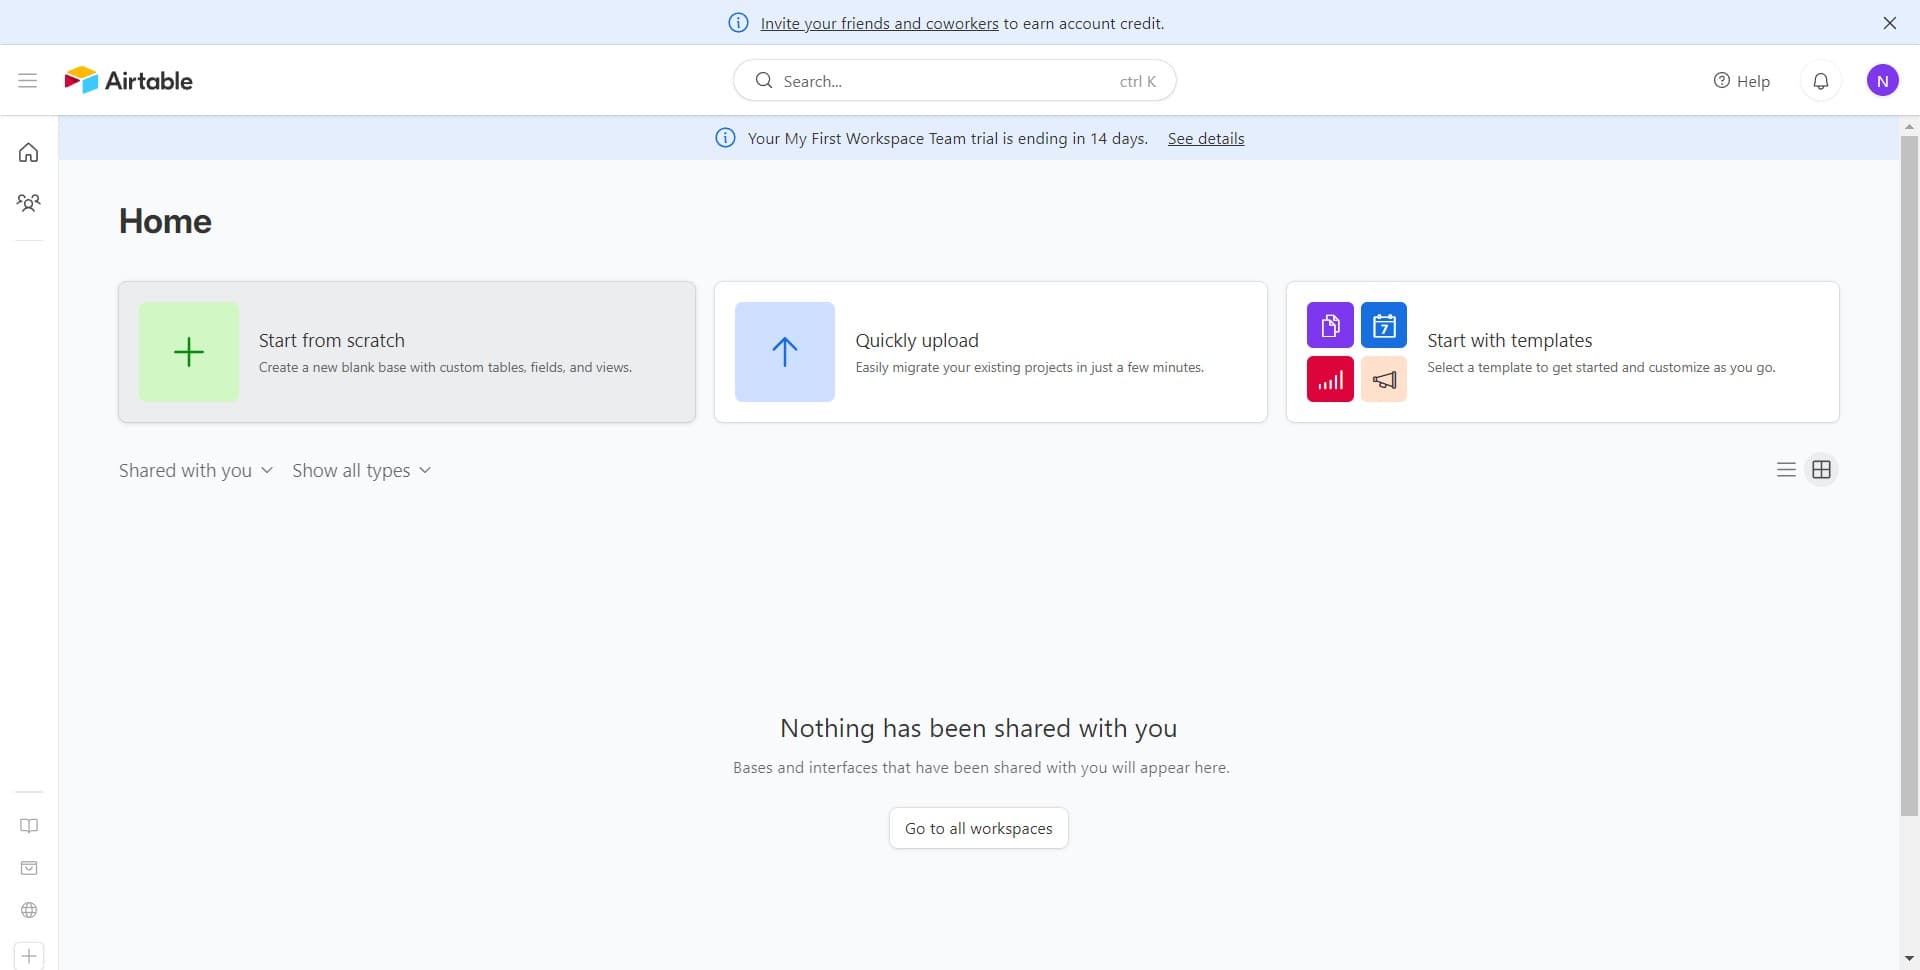The width and height of the screenshot is (1920, 970).
Task: Click the Home icon in sidebar
Action: (x=29, y=153)
